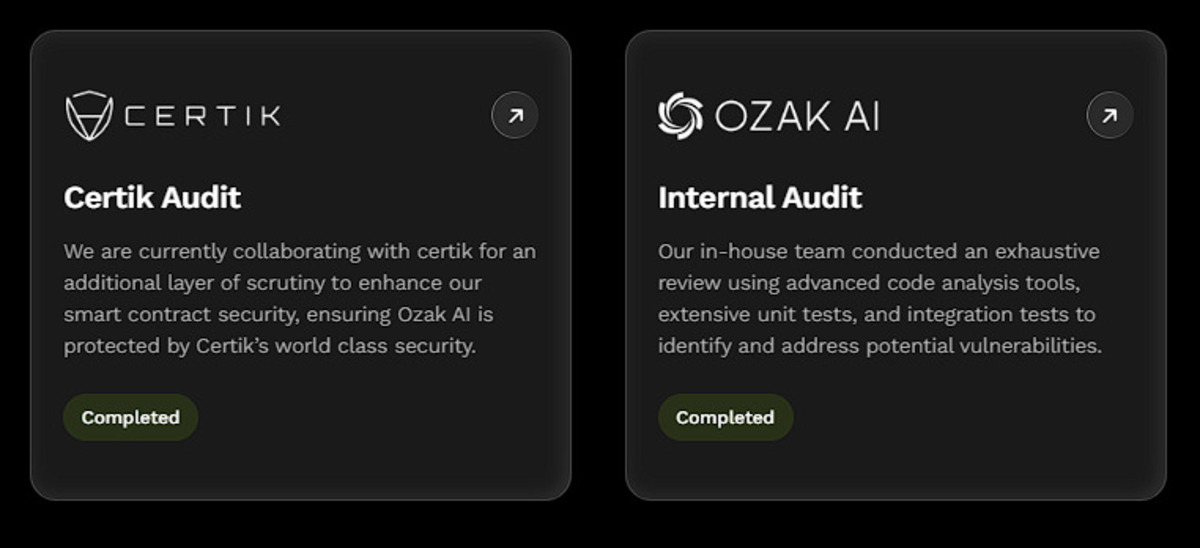Click the Certik shield logo icon
This screenshot has height=548, width=1200.
(89, 115)
